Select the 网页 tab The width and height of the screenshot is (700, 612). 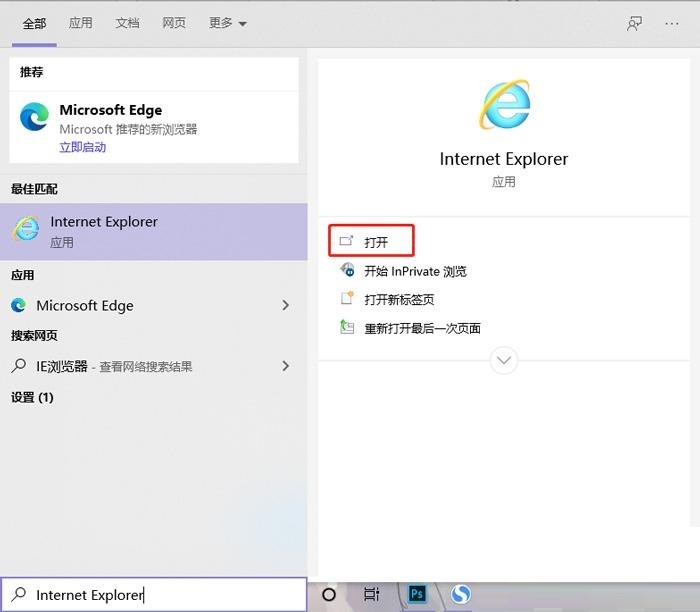point(173,23)
